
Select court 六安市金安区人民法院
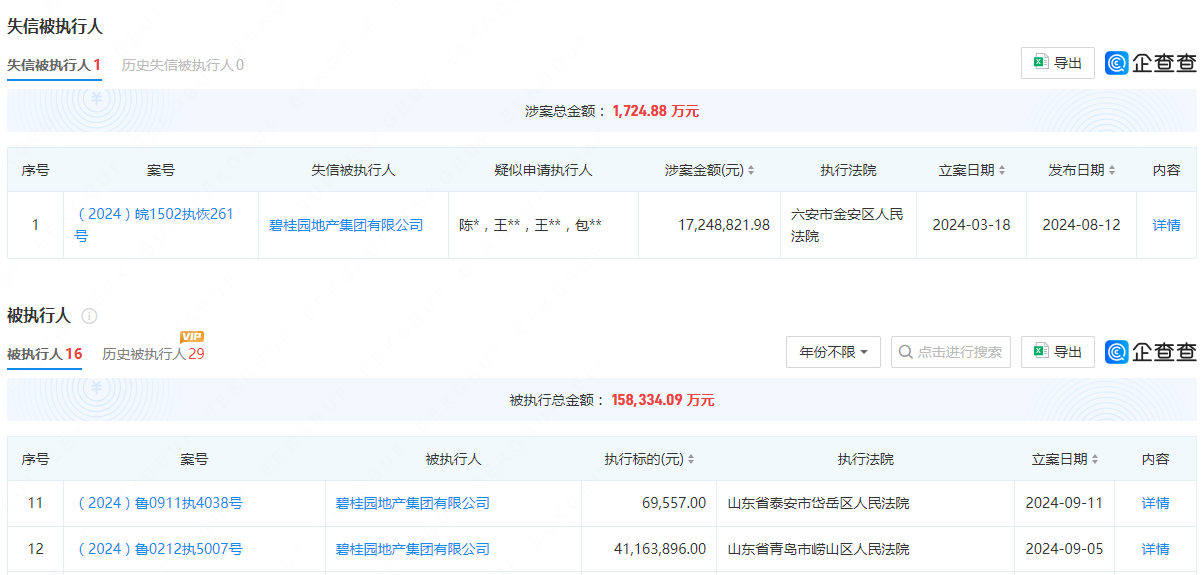click(x=847, y=225)
